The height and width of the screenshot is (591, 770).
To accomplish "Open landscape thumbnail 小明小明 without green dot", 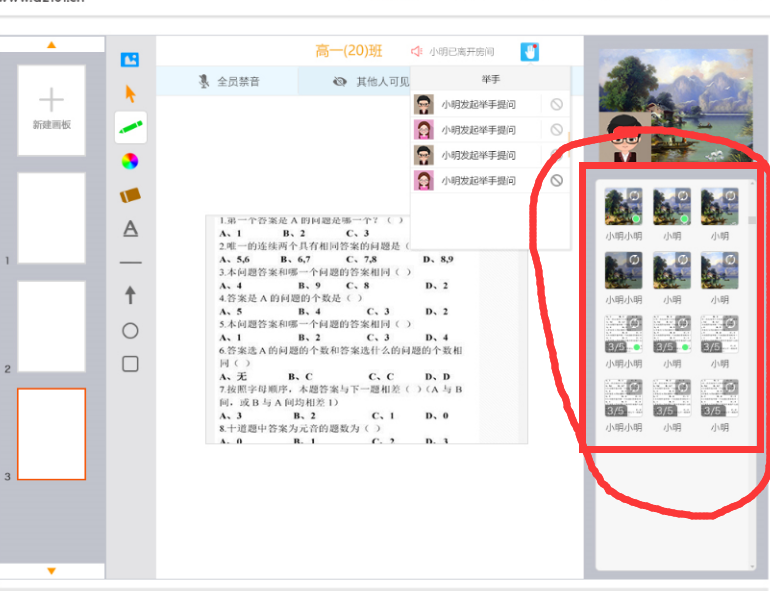I will point(623,270).
